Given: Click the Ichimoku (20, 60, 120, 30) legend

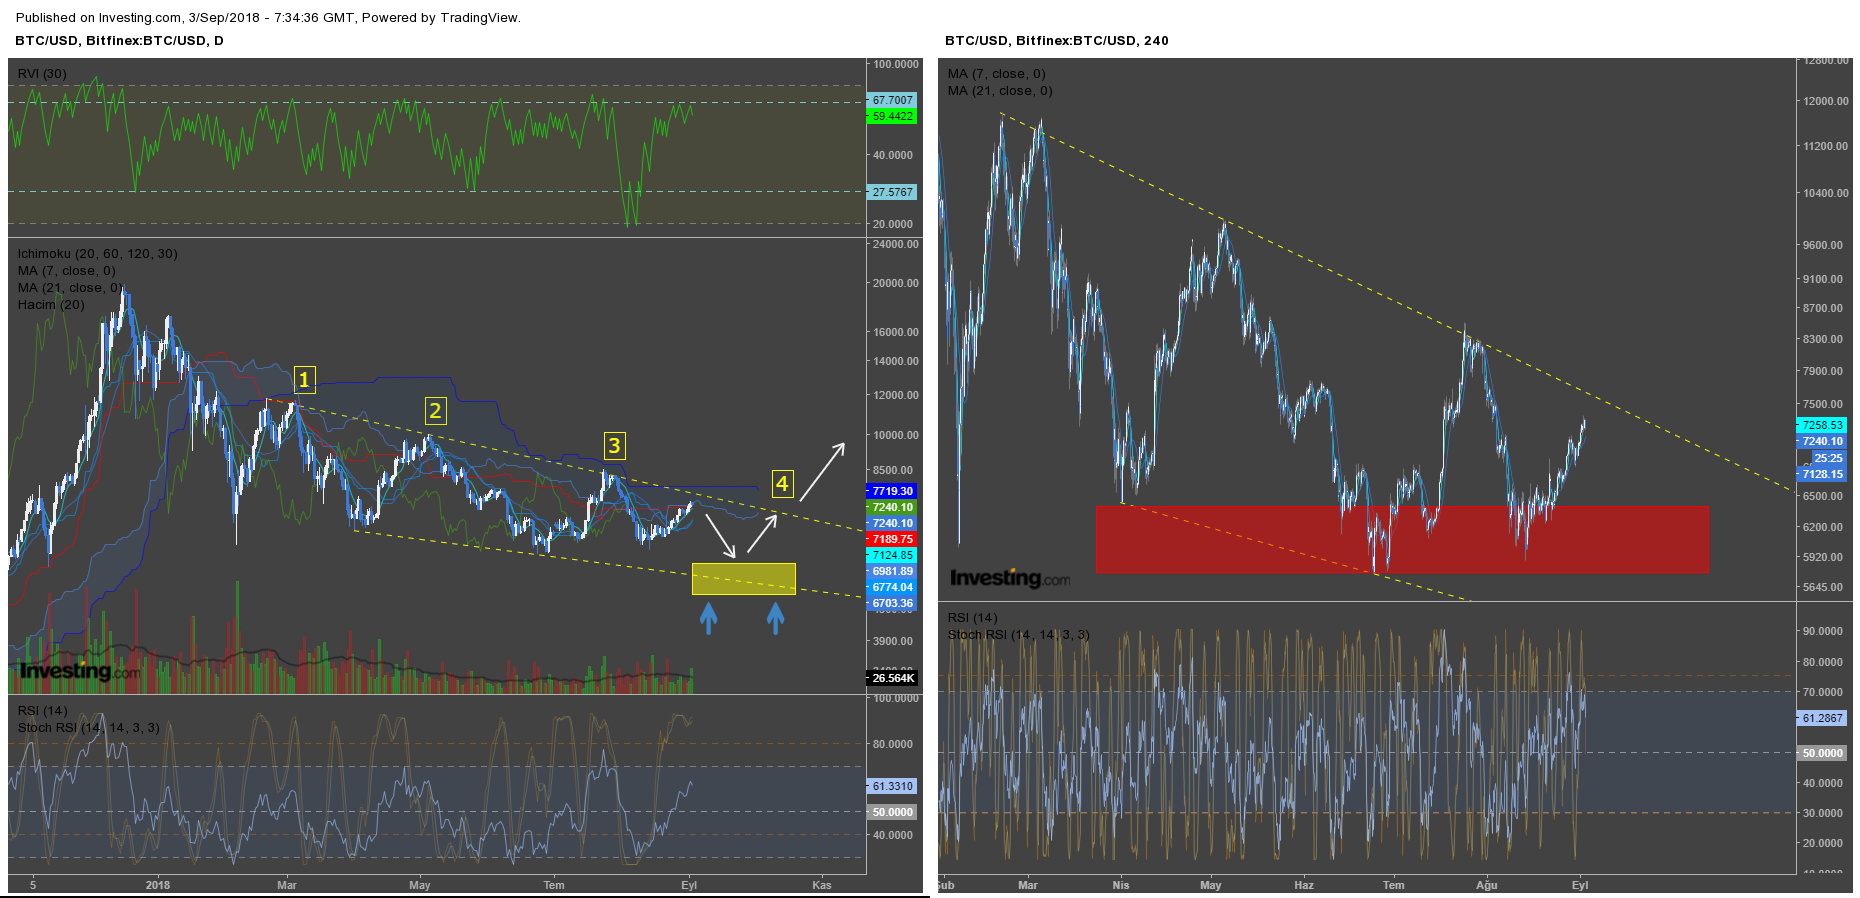Looking at the screenshot, I should [97, 254].
